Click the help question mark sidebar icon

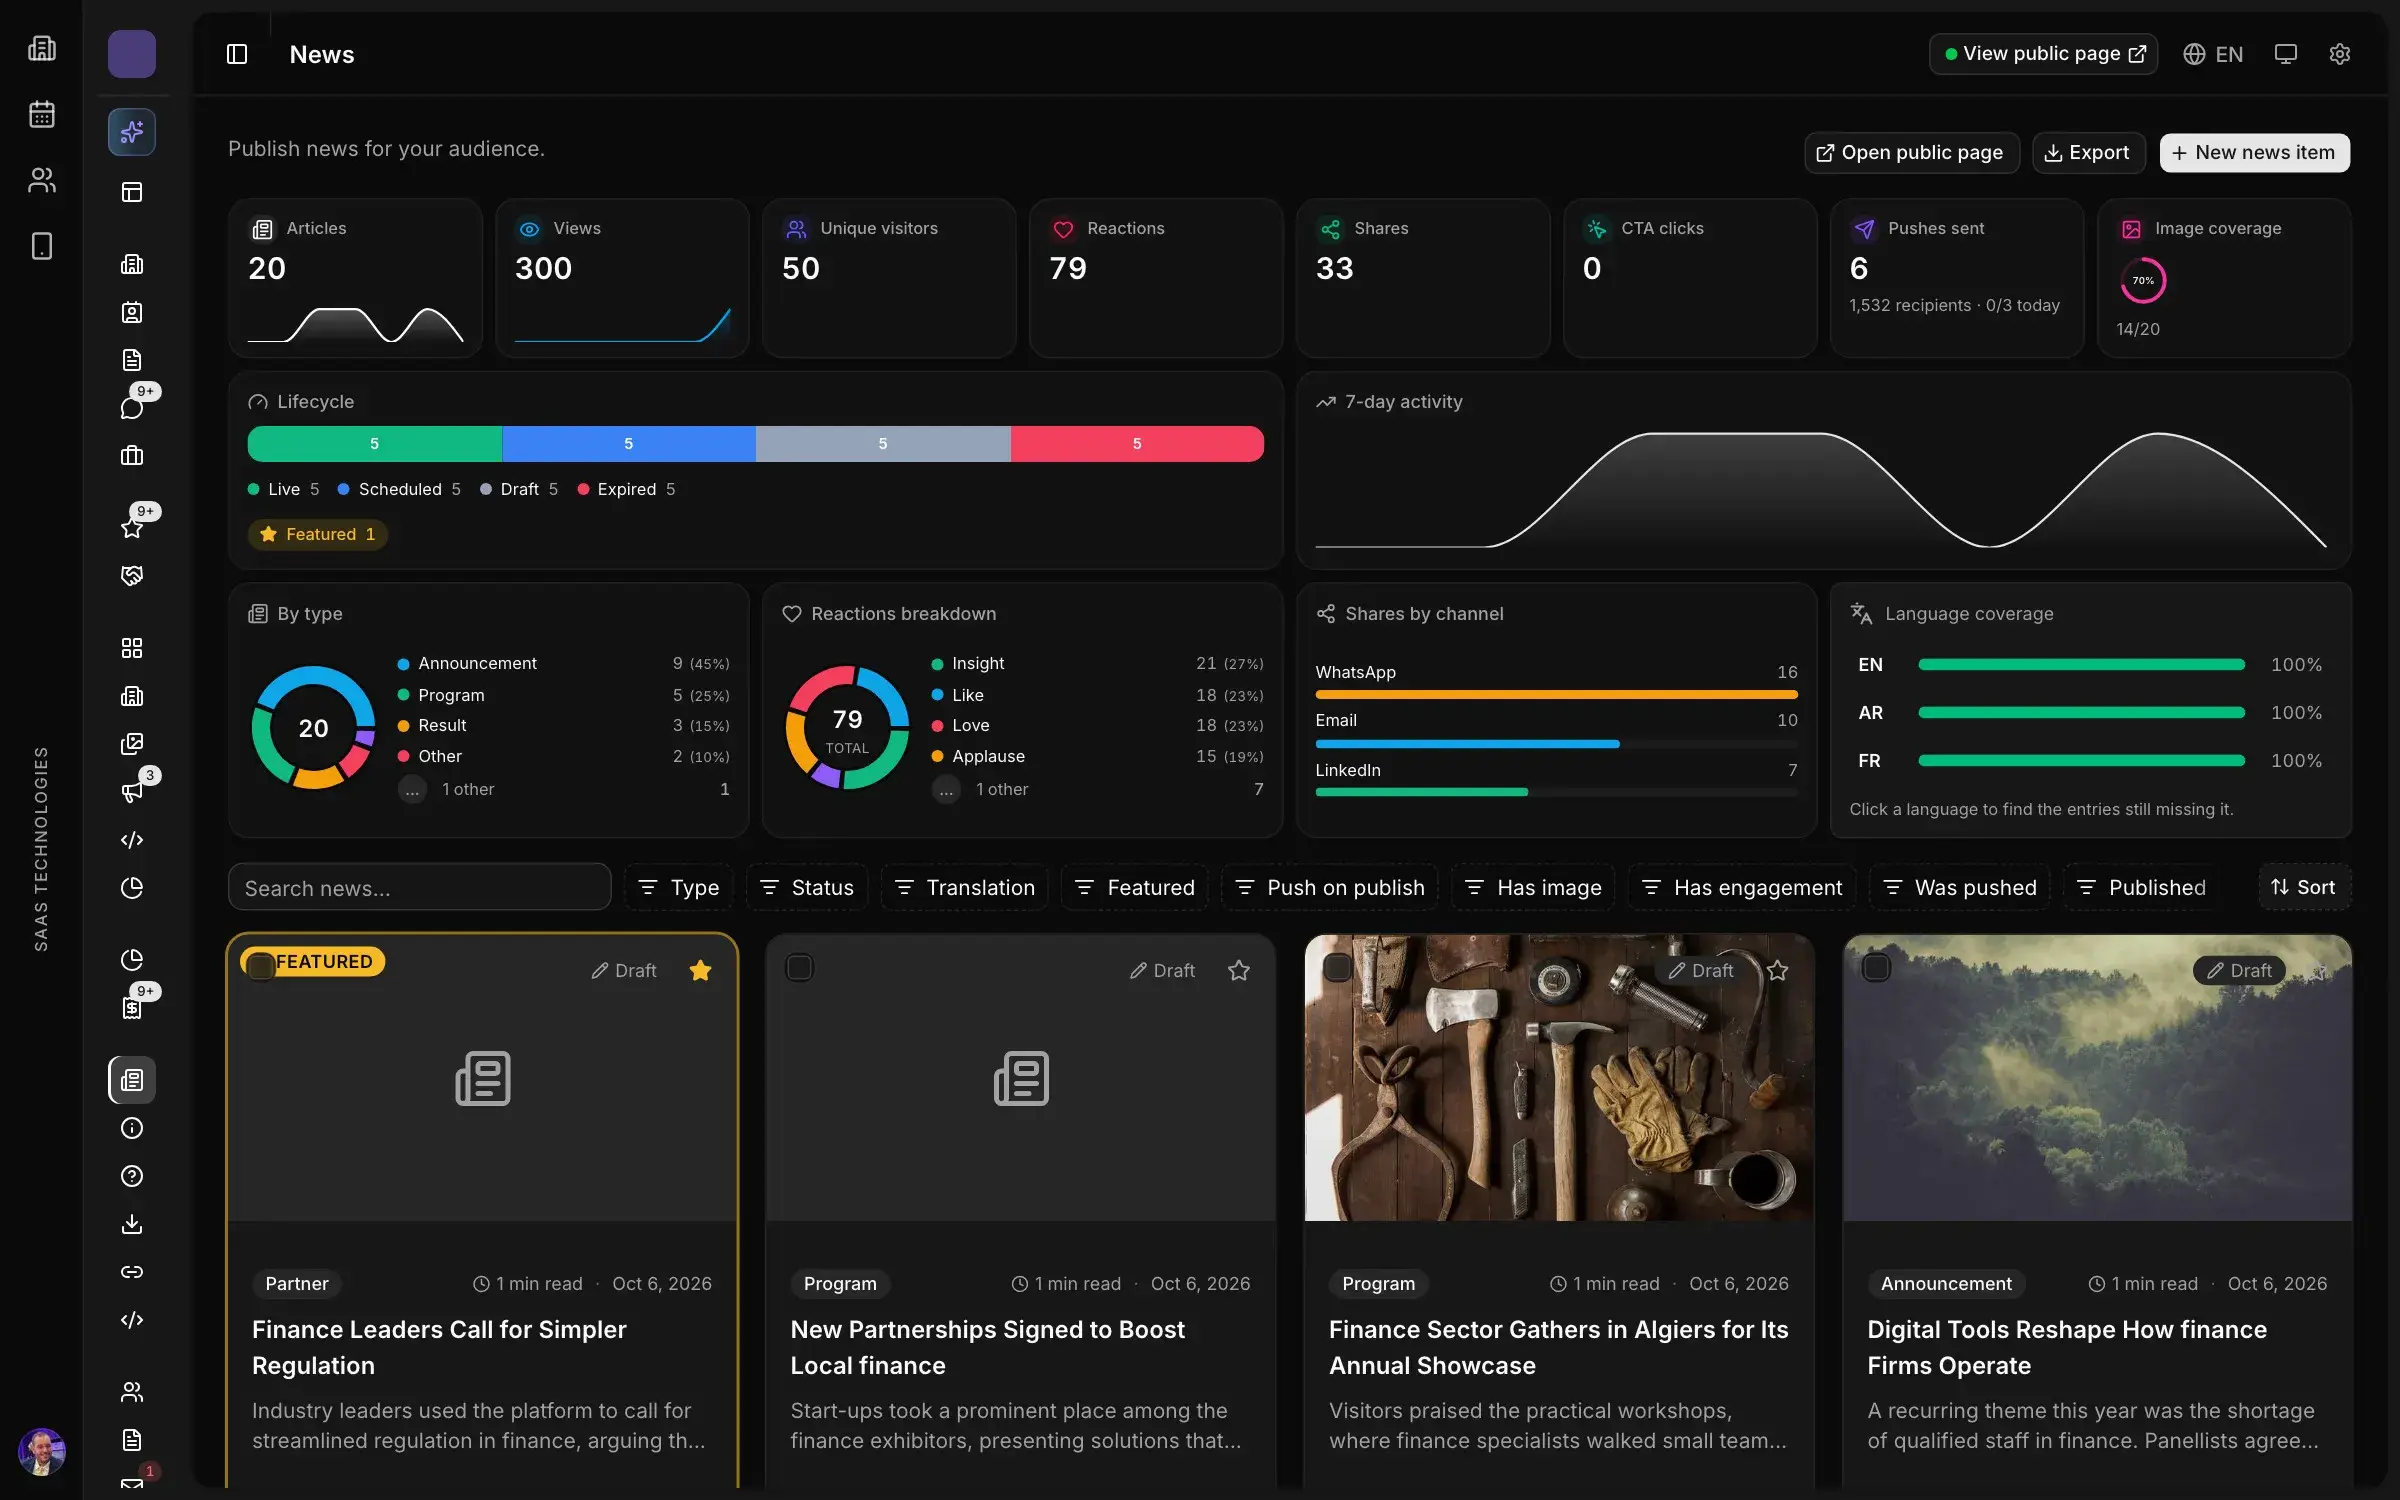[x=132, y=1176]
